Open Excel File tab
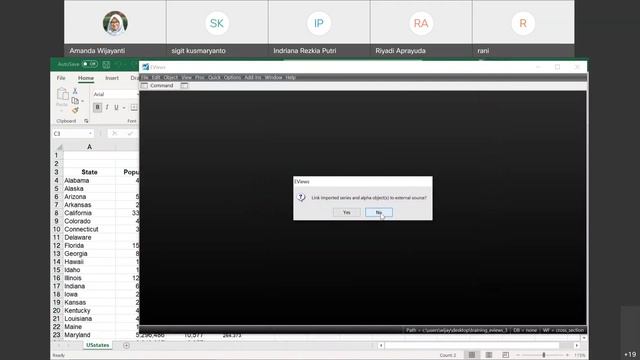The width and height of the screenshot is (640, 360). (61, 78)
